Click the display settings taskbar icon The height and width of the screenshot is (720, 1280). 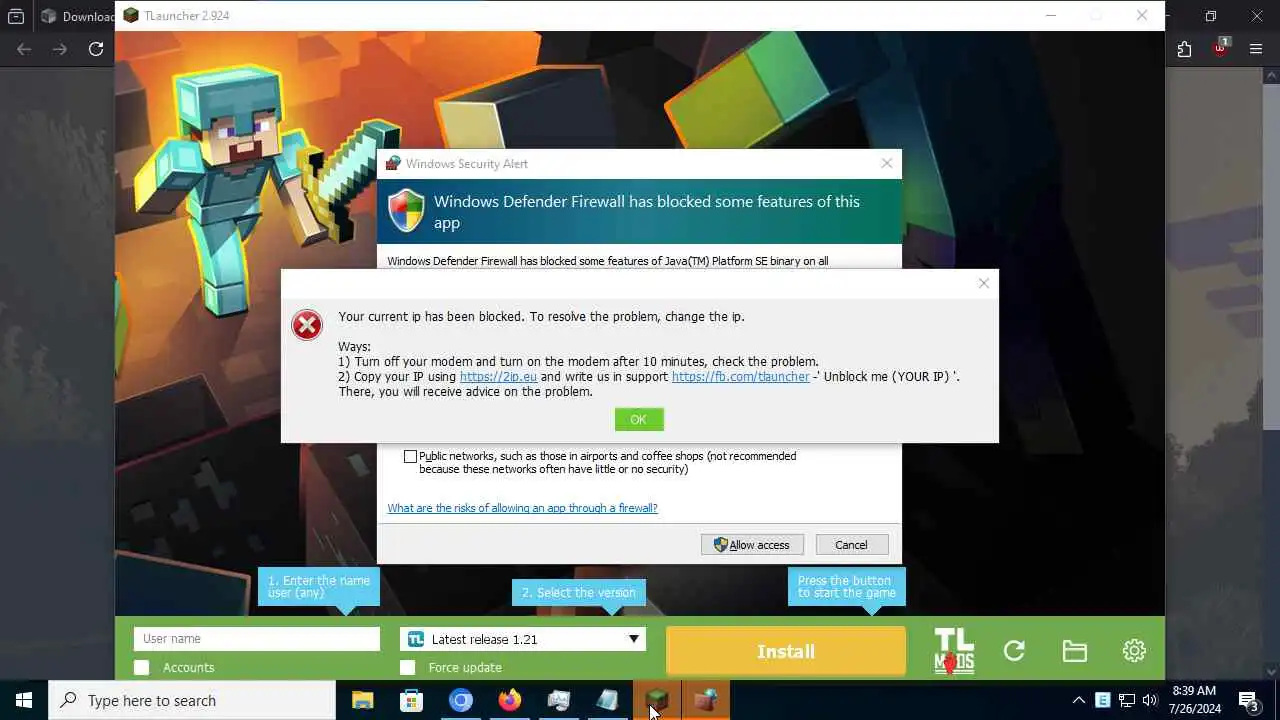click(x=558, y=700)
